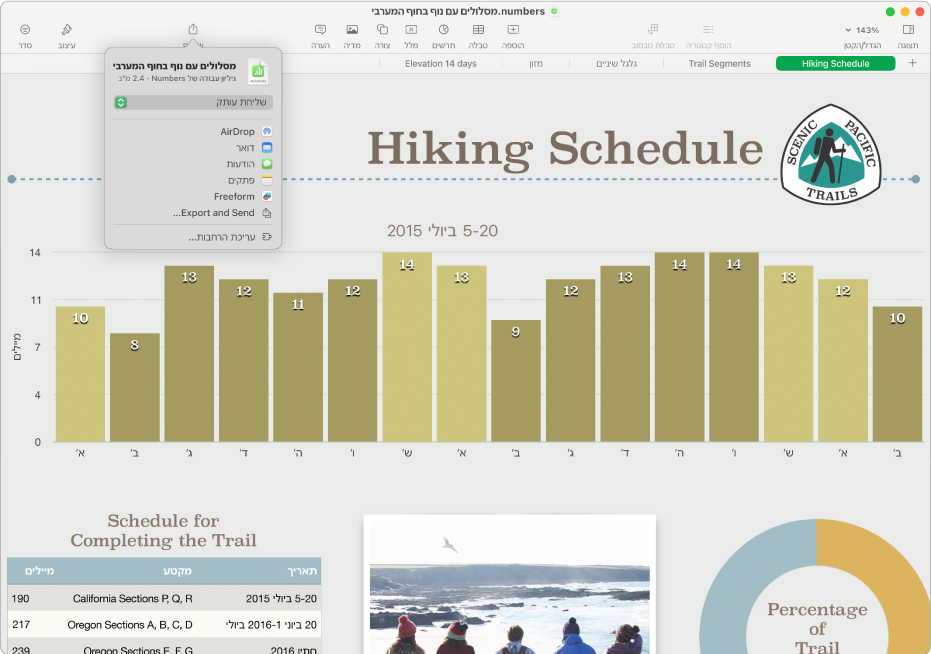
Task: Open the 143% zoom dropdown
Action: (862, 30)
